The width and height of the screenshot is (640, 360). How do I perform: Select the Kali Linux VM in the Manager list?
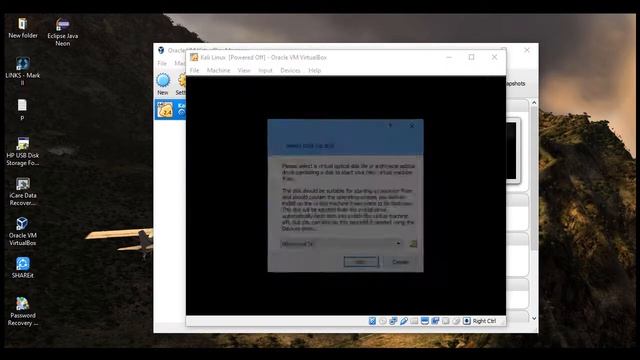point(170,110)
